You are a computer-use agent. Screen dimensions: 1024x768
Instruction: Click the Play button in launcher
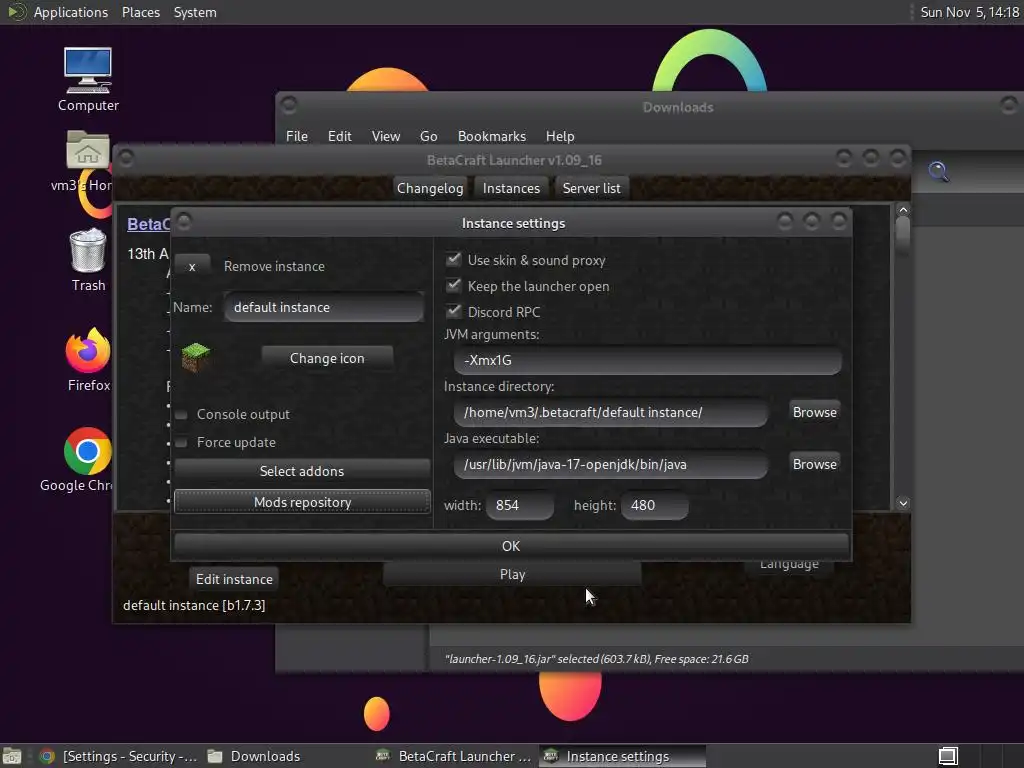pyautogui.click(x=512, y=574)
